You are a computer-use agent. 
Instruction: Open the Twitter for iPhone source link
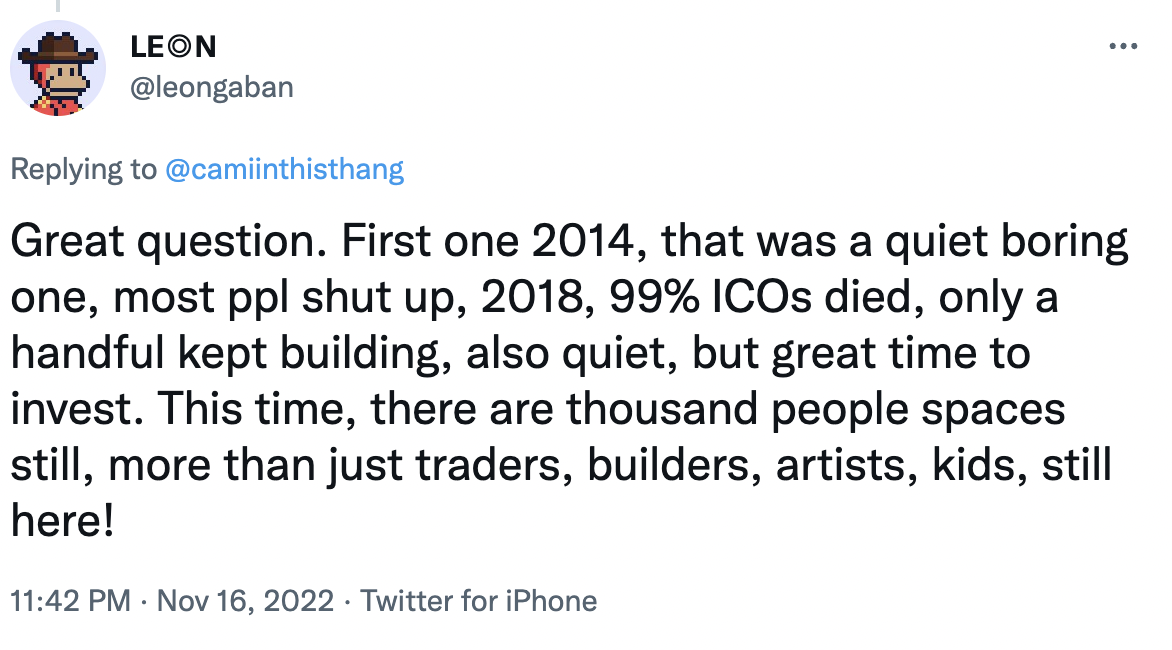478,601
